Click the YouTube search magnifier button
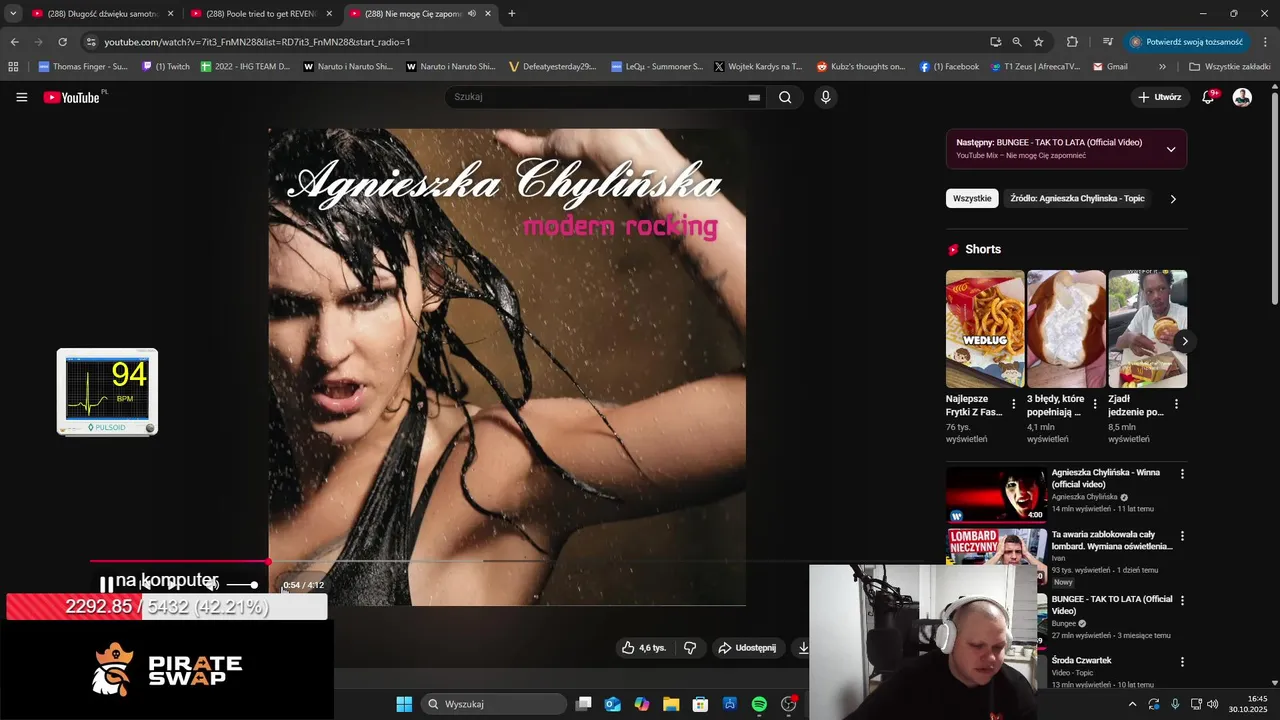The height and width of the screenshot is (720, 1280). (x=785, y=97)
